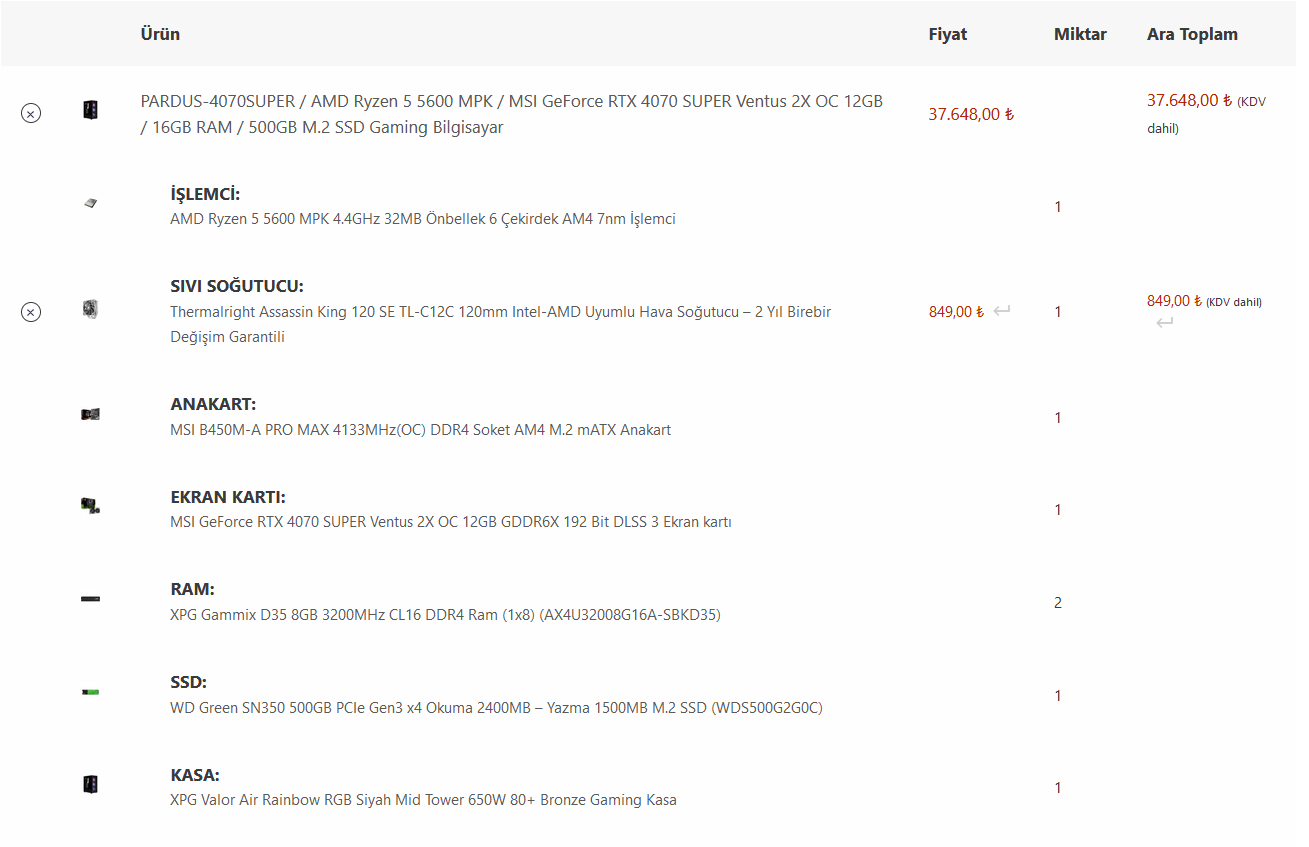
Task: Click the Thermalright cooler thumbnail image
Action: 91,309
